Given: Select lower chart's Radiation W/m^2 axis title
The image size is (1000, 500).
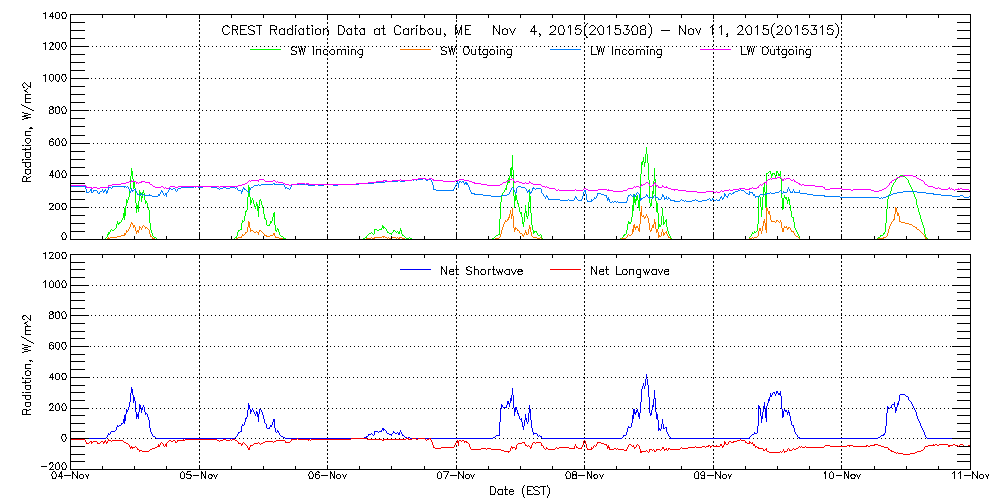Looking at the screenshot, I should click(x=29, y=362).
